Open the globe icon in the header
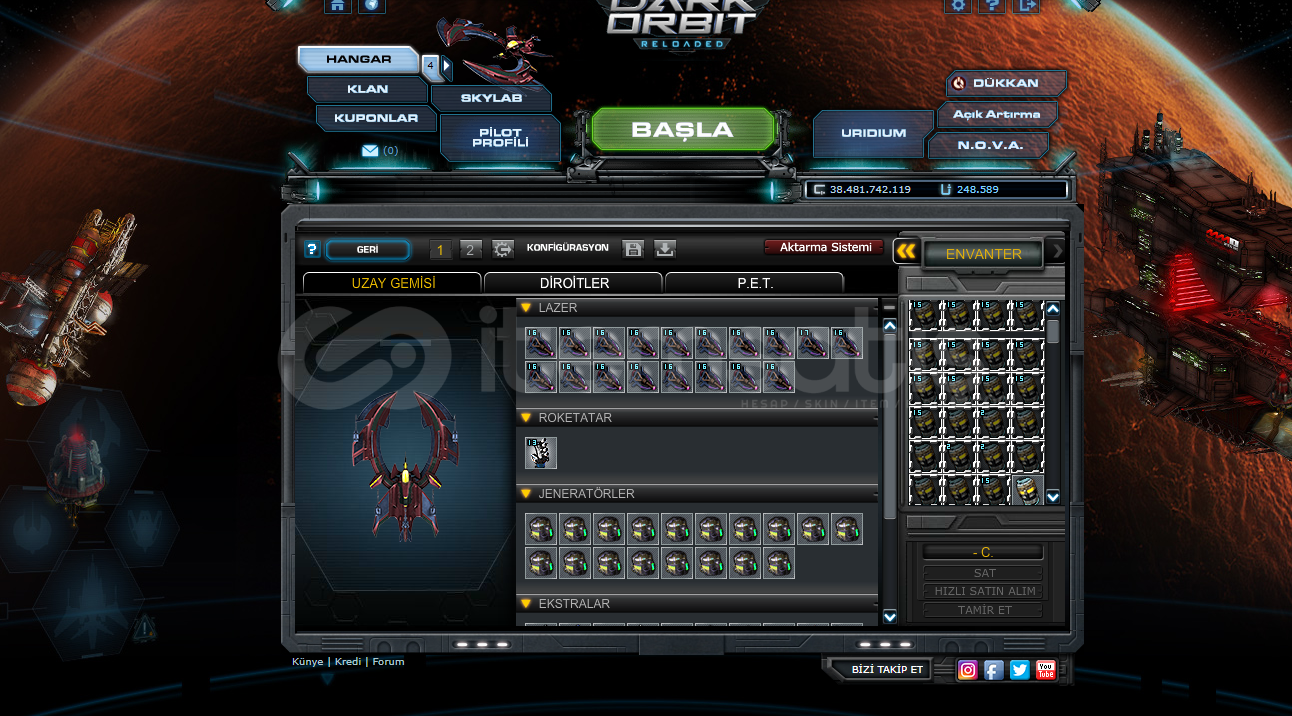The image size is (1292, 716). pos(372,5)
